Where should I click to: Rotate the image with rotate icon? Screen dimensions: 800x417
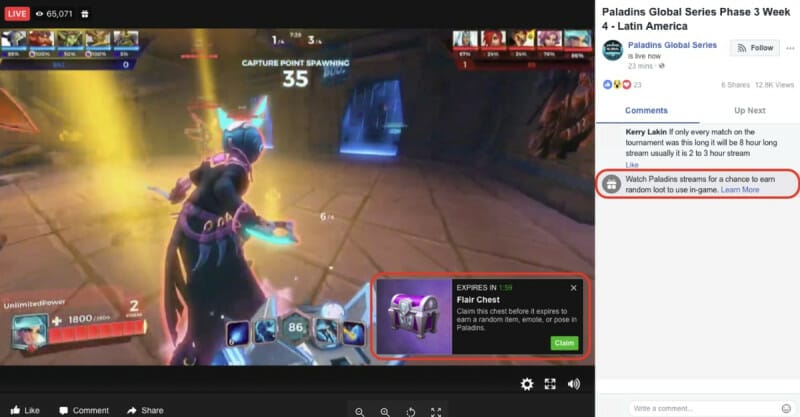[410, 411]
